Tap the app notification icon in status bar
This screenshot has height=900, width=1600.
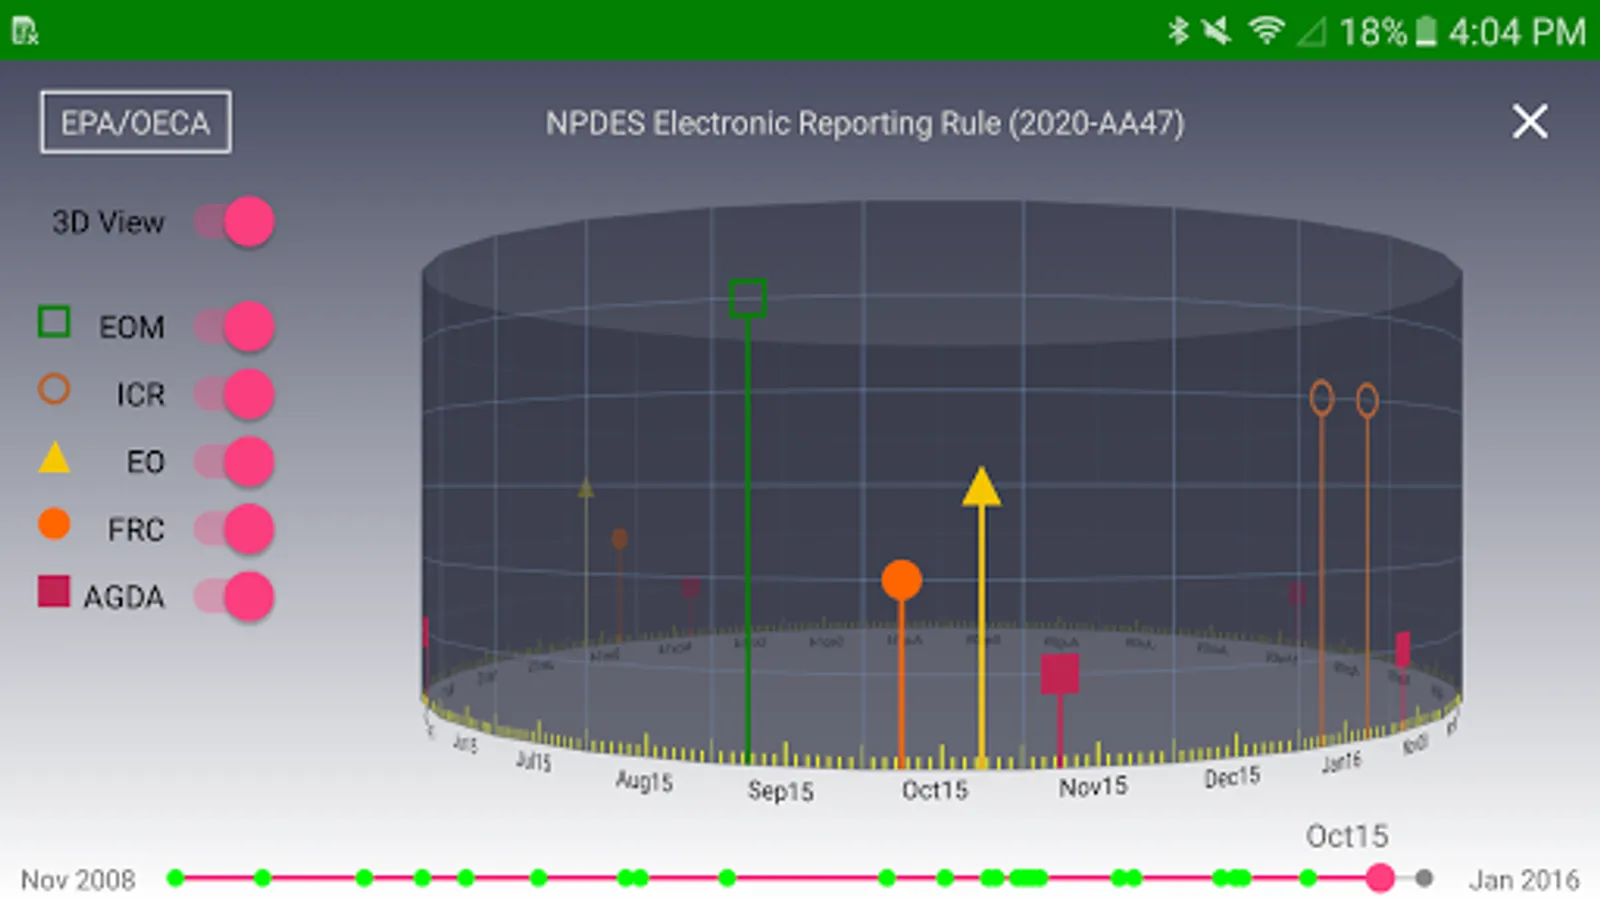coord(26,31)
